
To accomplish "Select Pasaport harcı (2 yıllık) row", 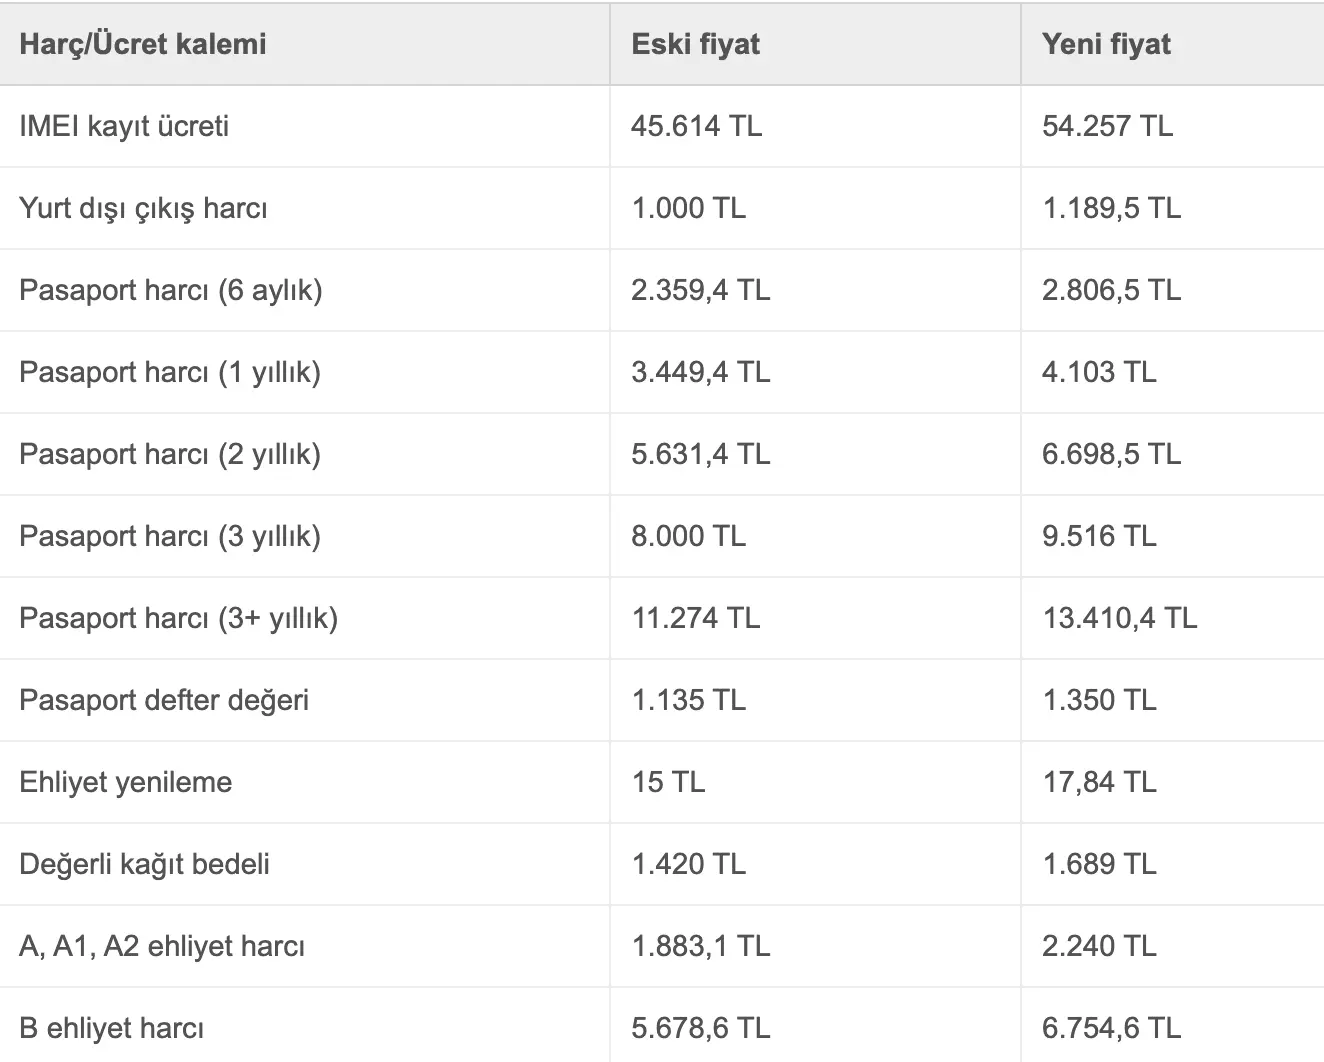I will point(170,454).
